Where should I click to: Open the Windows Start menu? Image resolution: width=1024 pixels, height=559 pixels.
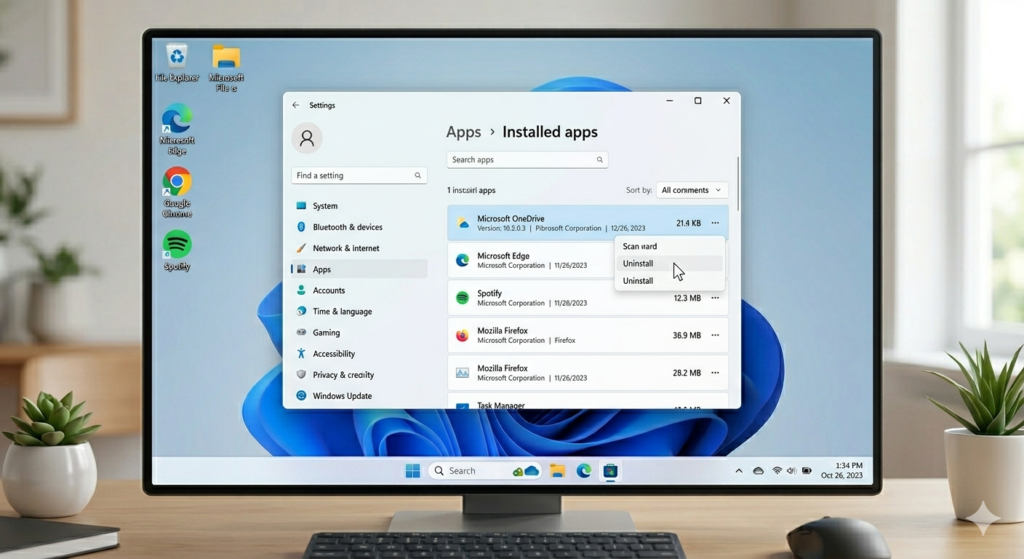(413, 471)
